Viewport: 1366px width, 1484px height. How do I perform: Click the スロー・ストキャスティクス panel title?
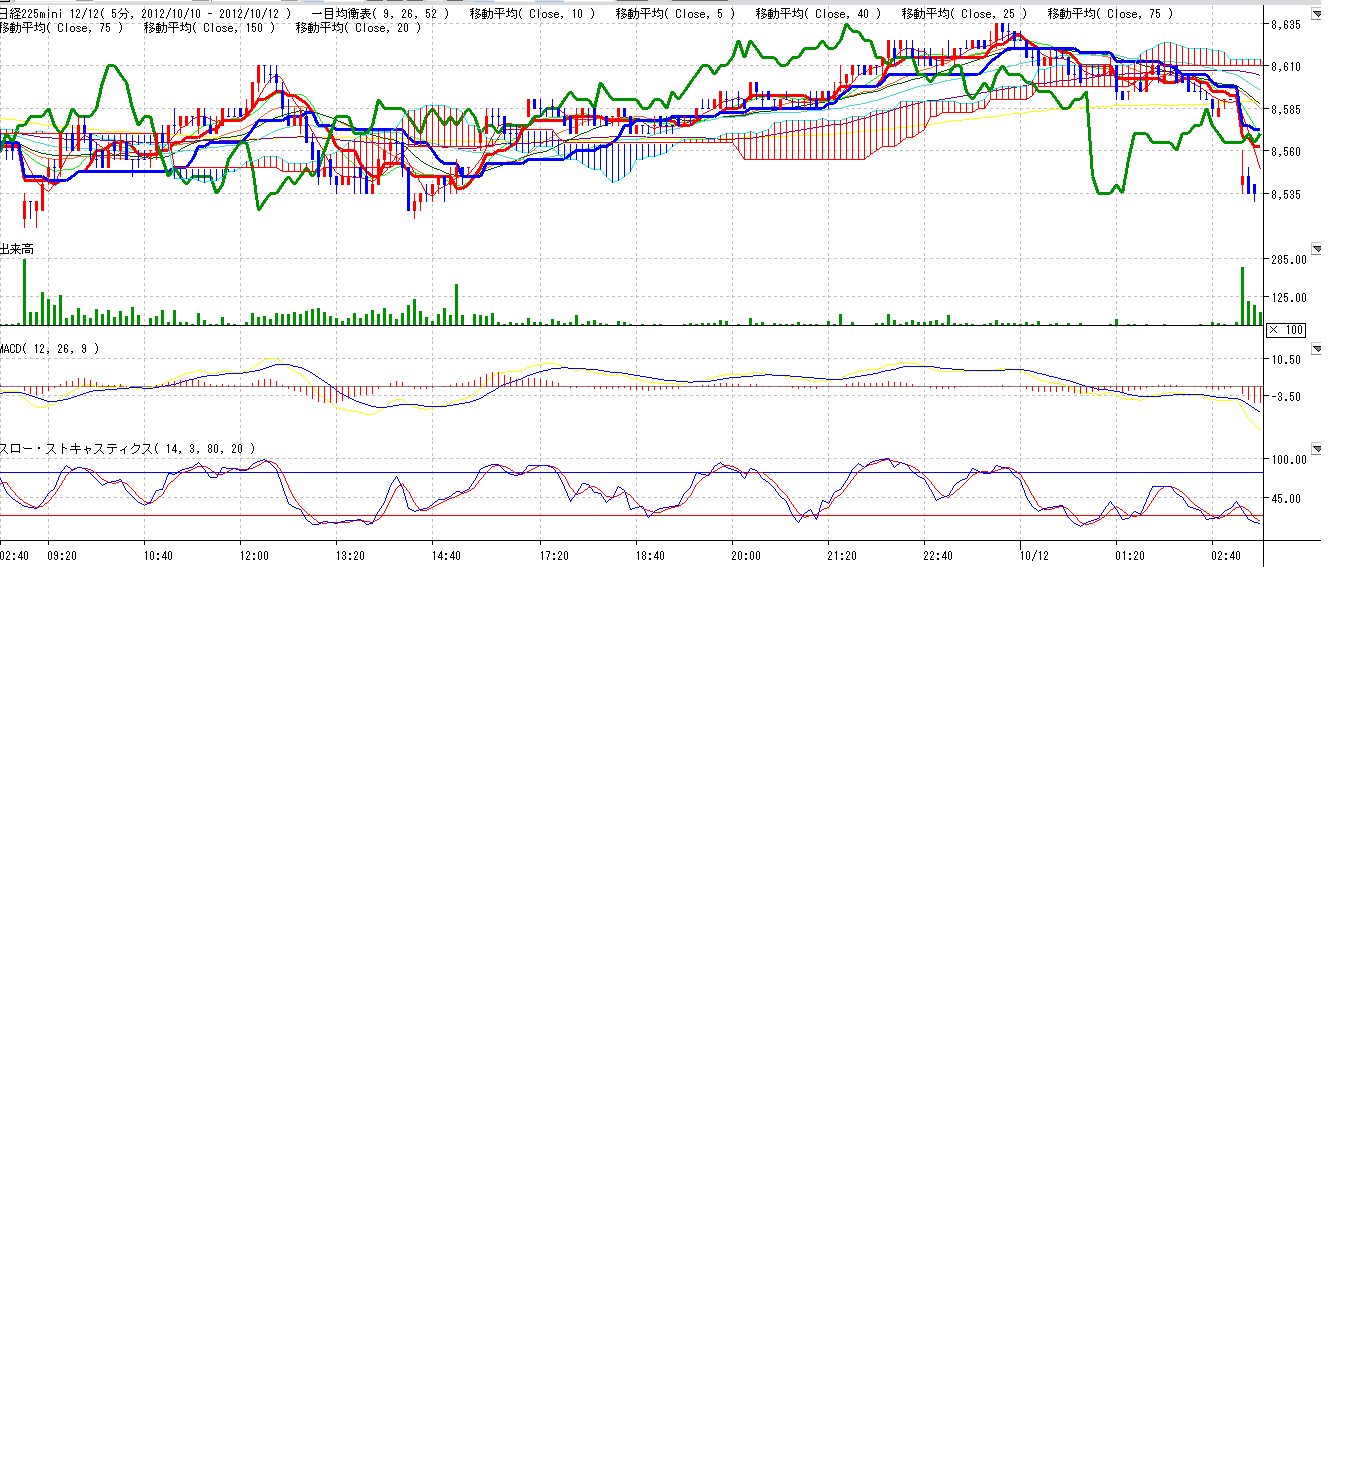pyautogui.click(x=127, y=449)
